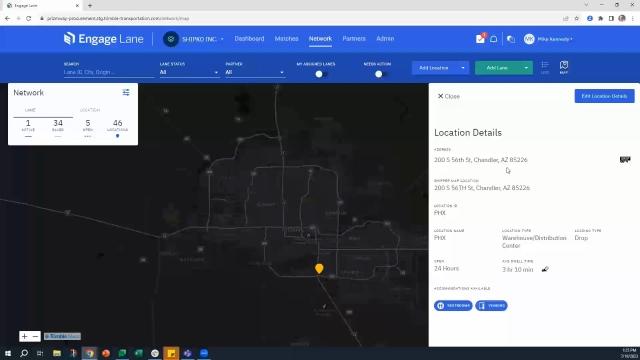Image resolution: width=640 pixels, height=360 pixels.
Task: Click the 3 hr 10 min dwell time
Action: pyautogui.click(x=518, y=269)
